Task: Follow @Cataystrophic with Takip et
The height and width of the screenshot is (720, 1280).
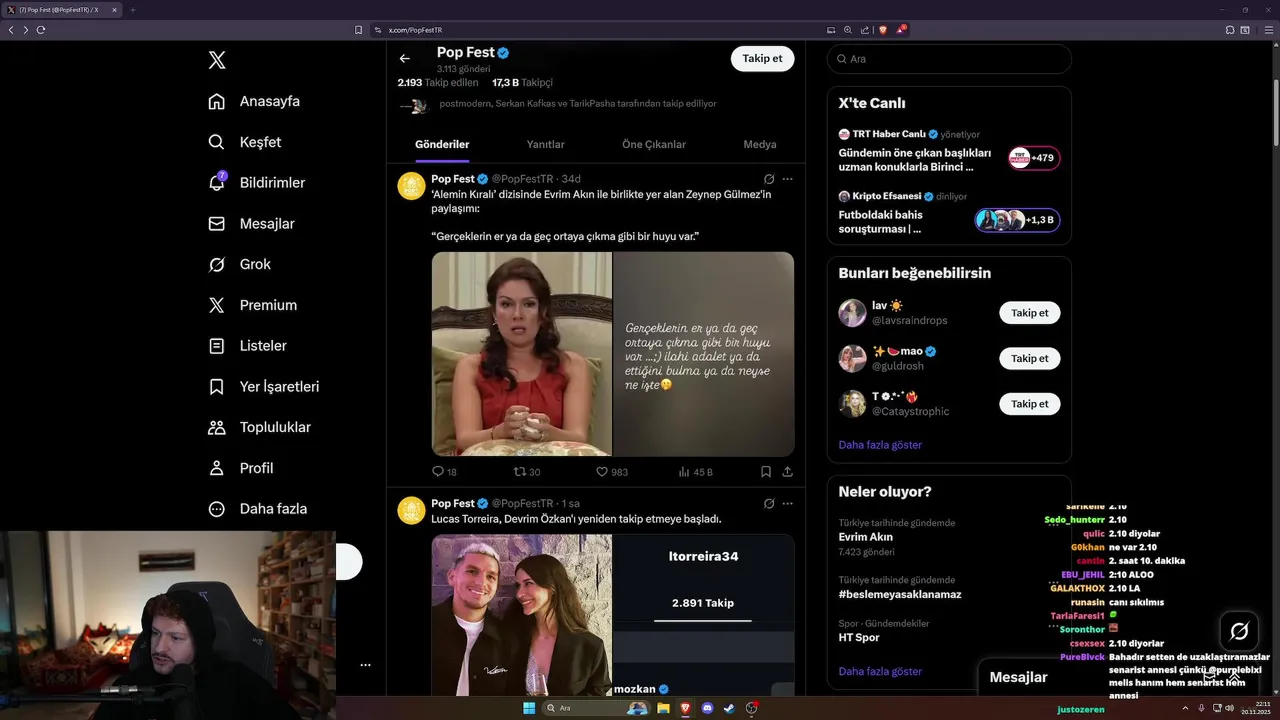Action: point(1029,403)
